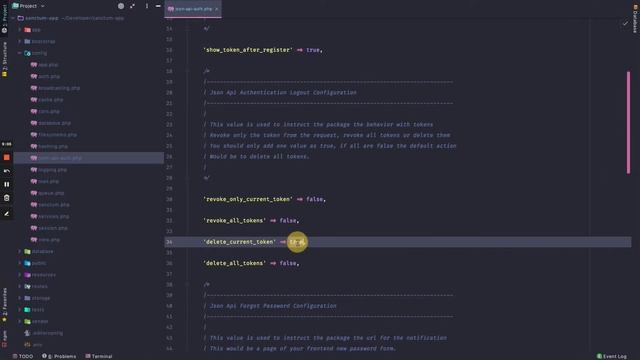Open database.php in the config folder
Screen dimensions: 640x360
pos(54,123)
